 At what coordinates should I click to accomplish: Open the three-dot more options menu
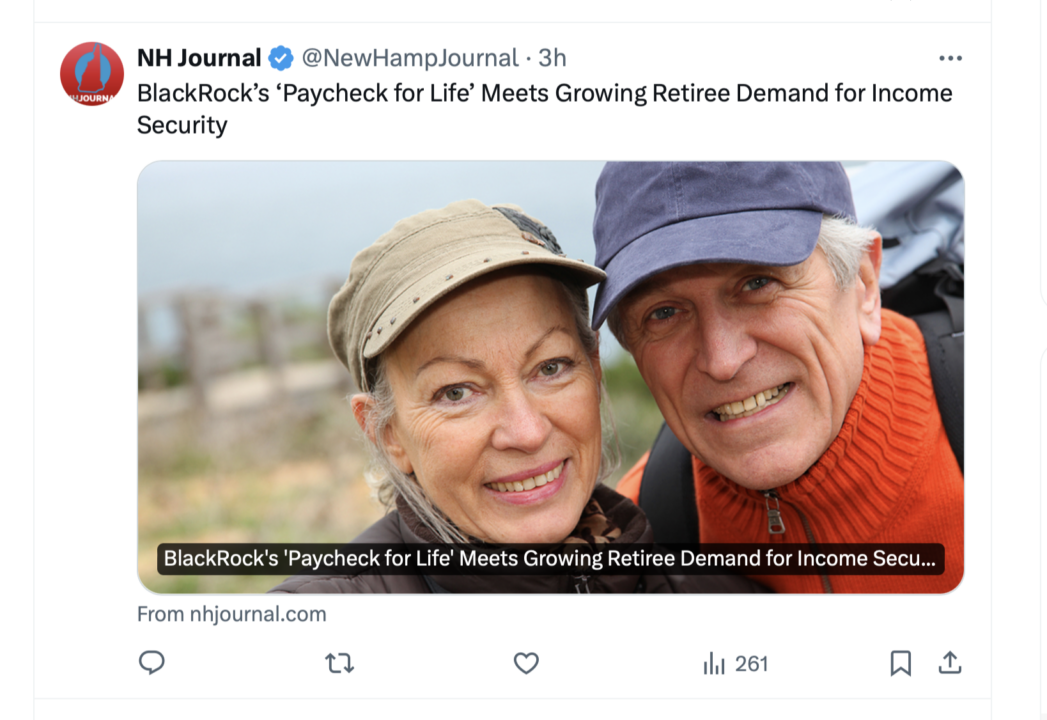click(x=949, y=58)
